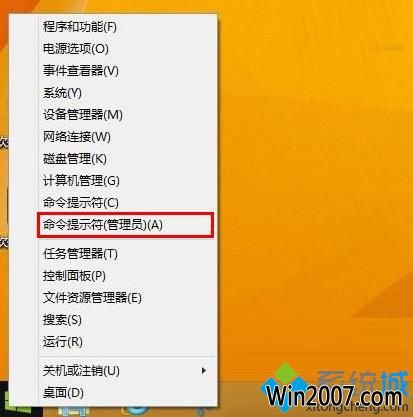Open the blue taskbar browser icon
Viewport: 413px width, 417px height.
coord(135,411)
